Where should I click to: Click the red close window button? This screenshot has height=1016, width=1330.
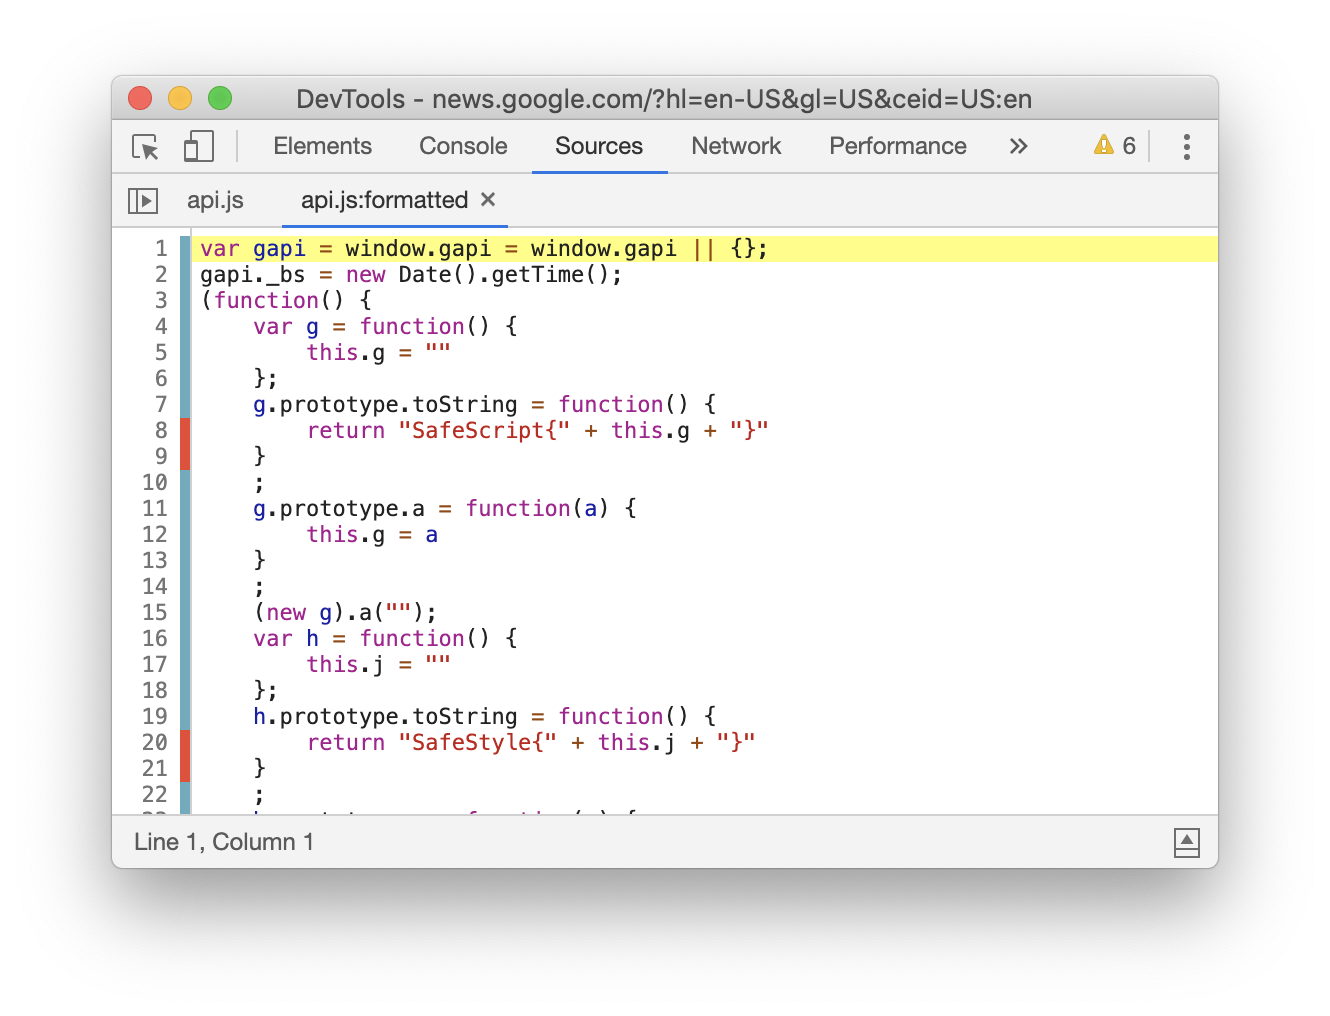pos(140,98)
